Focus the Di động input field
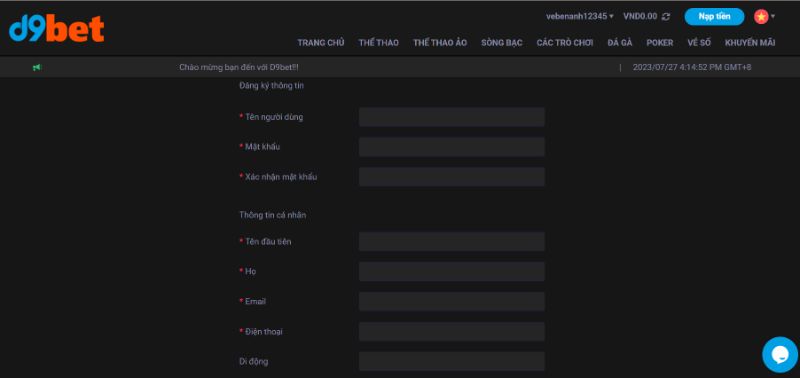This screenshot has height=378, width=800. coord(452,362)
